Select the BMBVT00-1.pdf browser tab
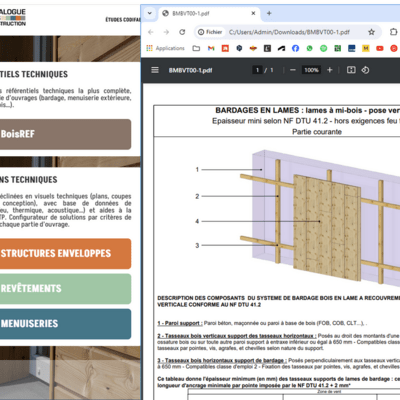The height and width of the screenshot is (400, 400). point(209,13)
